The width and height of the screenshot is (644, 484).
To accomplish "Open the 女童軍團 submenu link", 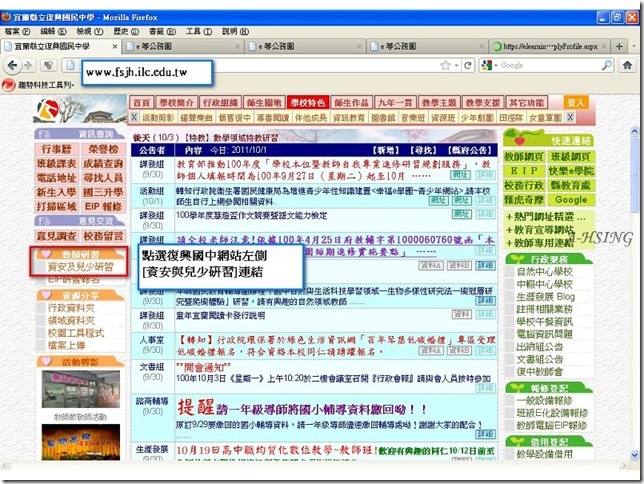I will (x=545, y=118).
